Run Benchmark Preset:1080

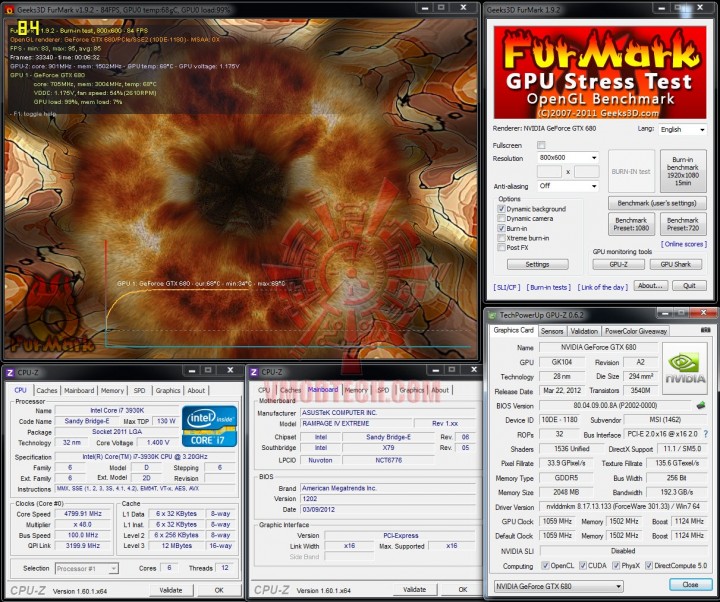(631, 224)
